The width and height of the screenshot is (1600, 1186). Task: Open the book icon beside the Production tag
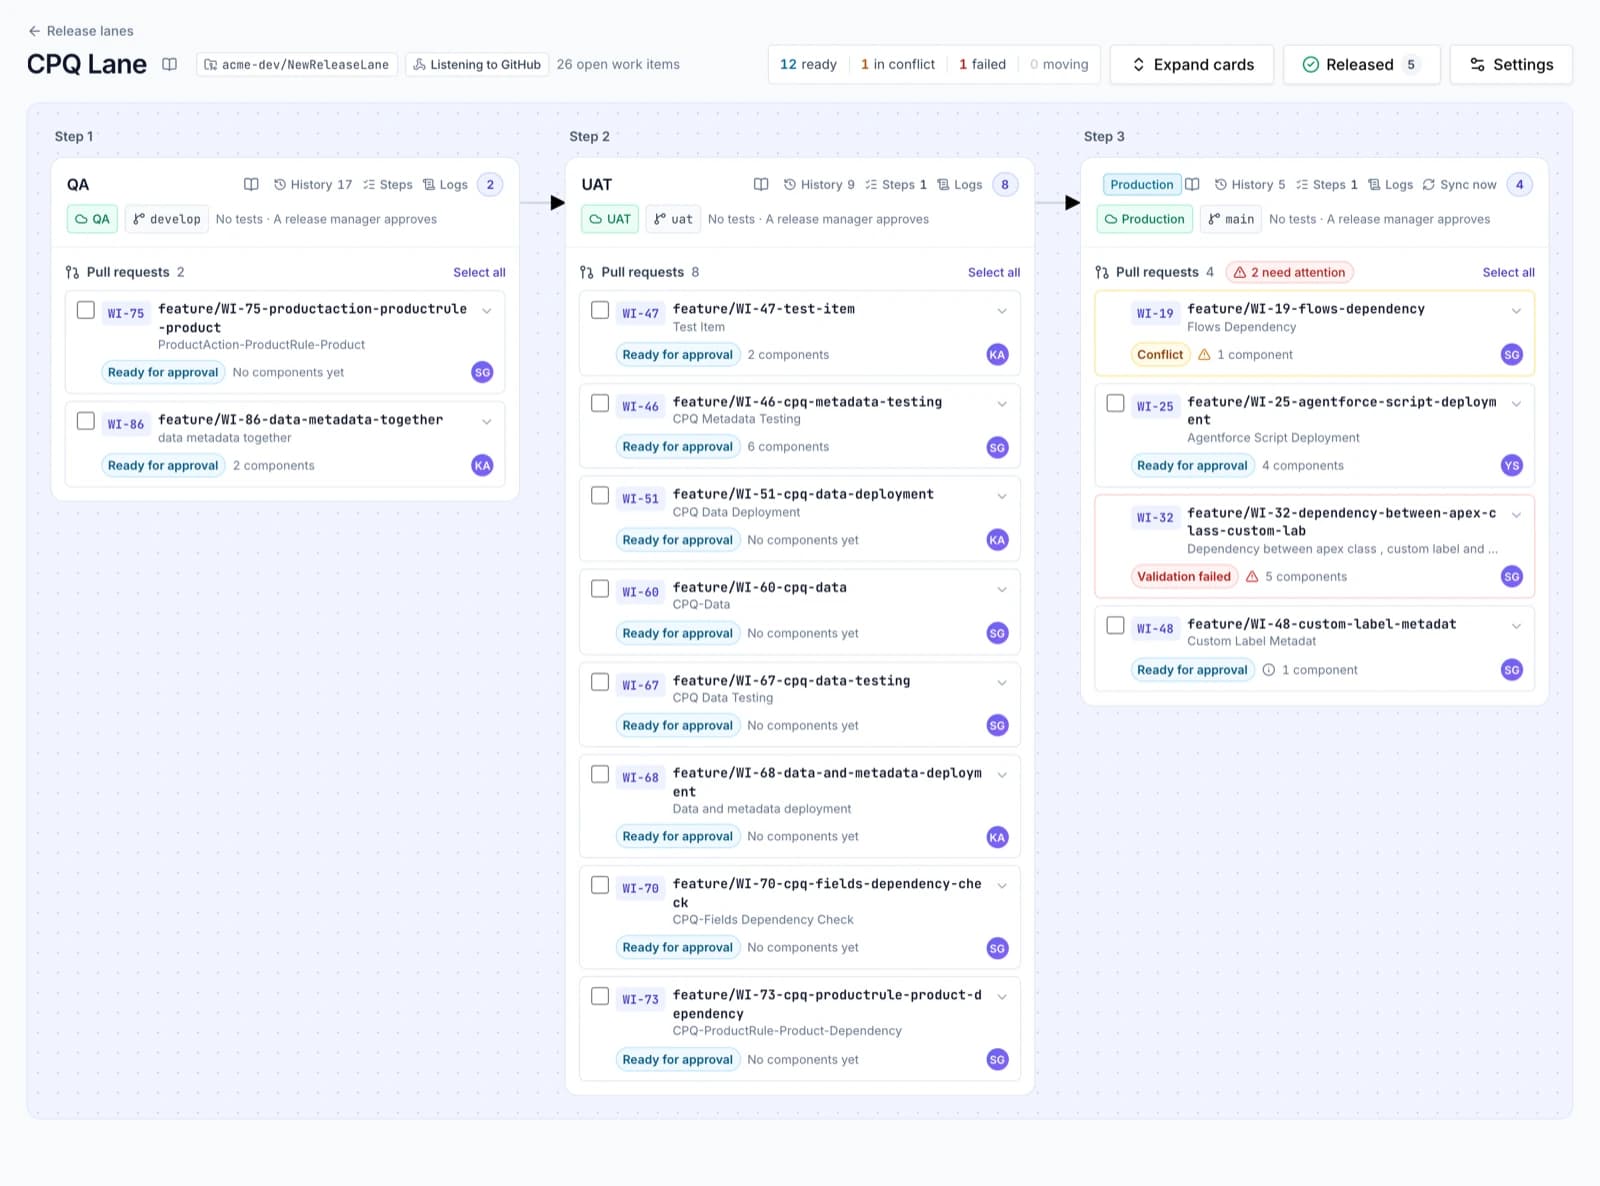1192,184
